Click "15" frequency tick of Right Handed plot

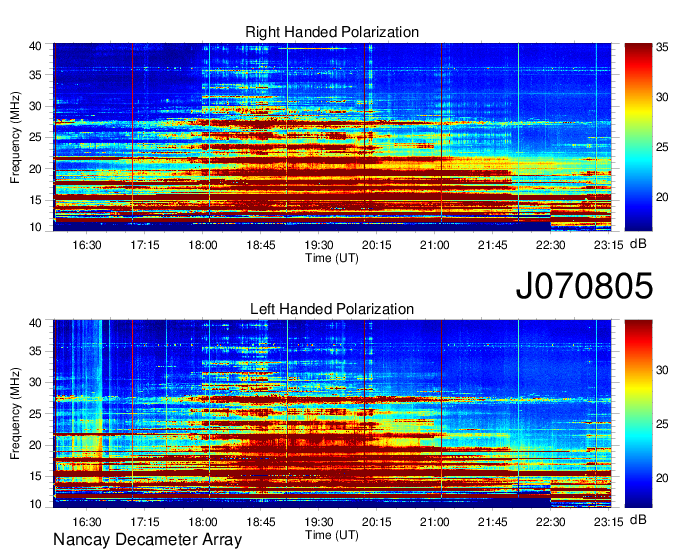tap(35, 200)
